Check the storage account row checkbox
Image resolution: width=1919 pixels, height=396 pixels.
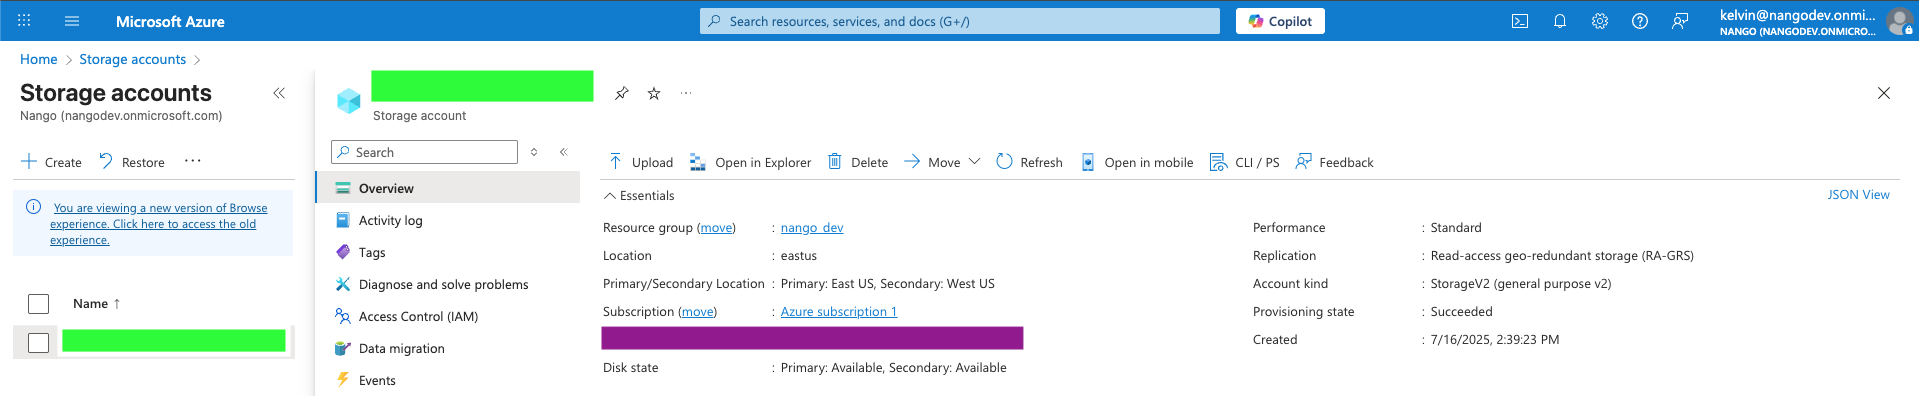[x=39, y=343]
